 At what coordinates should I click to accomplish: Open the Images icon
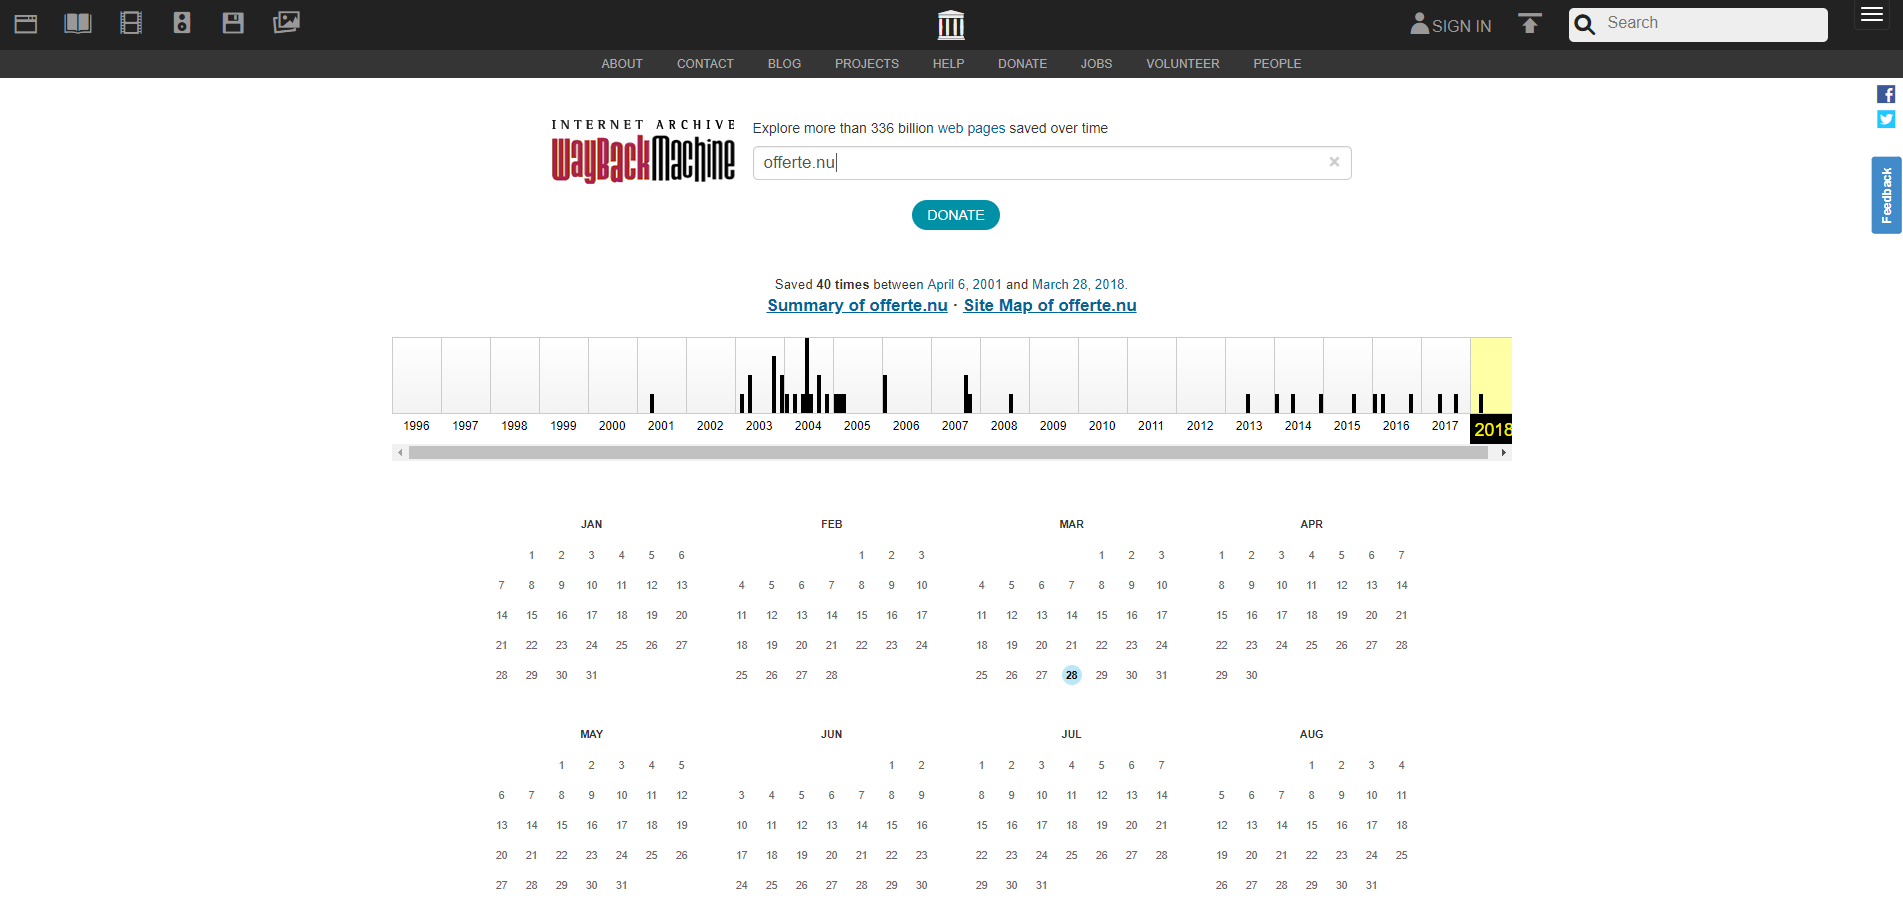[x=286, y=22]
